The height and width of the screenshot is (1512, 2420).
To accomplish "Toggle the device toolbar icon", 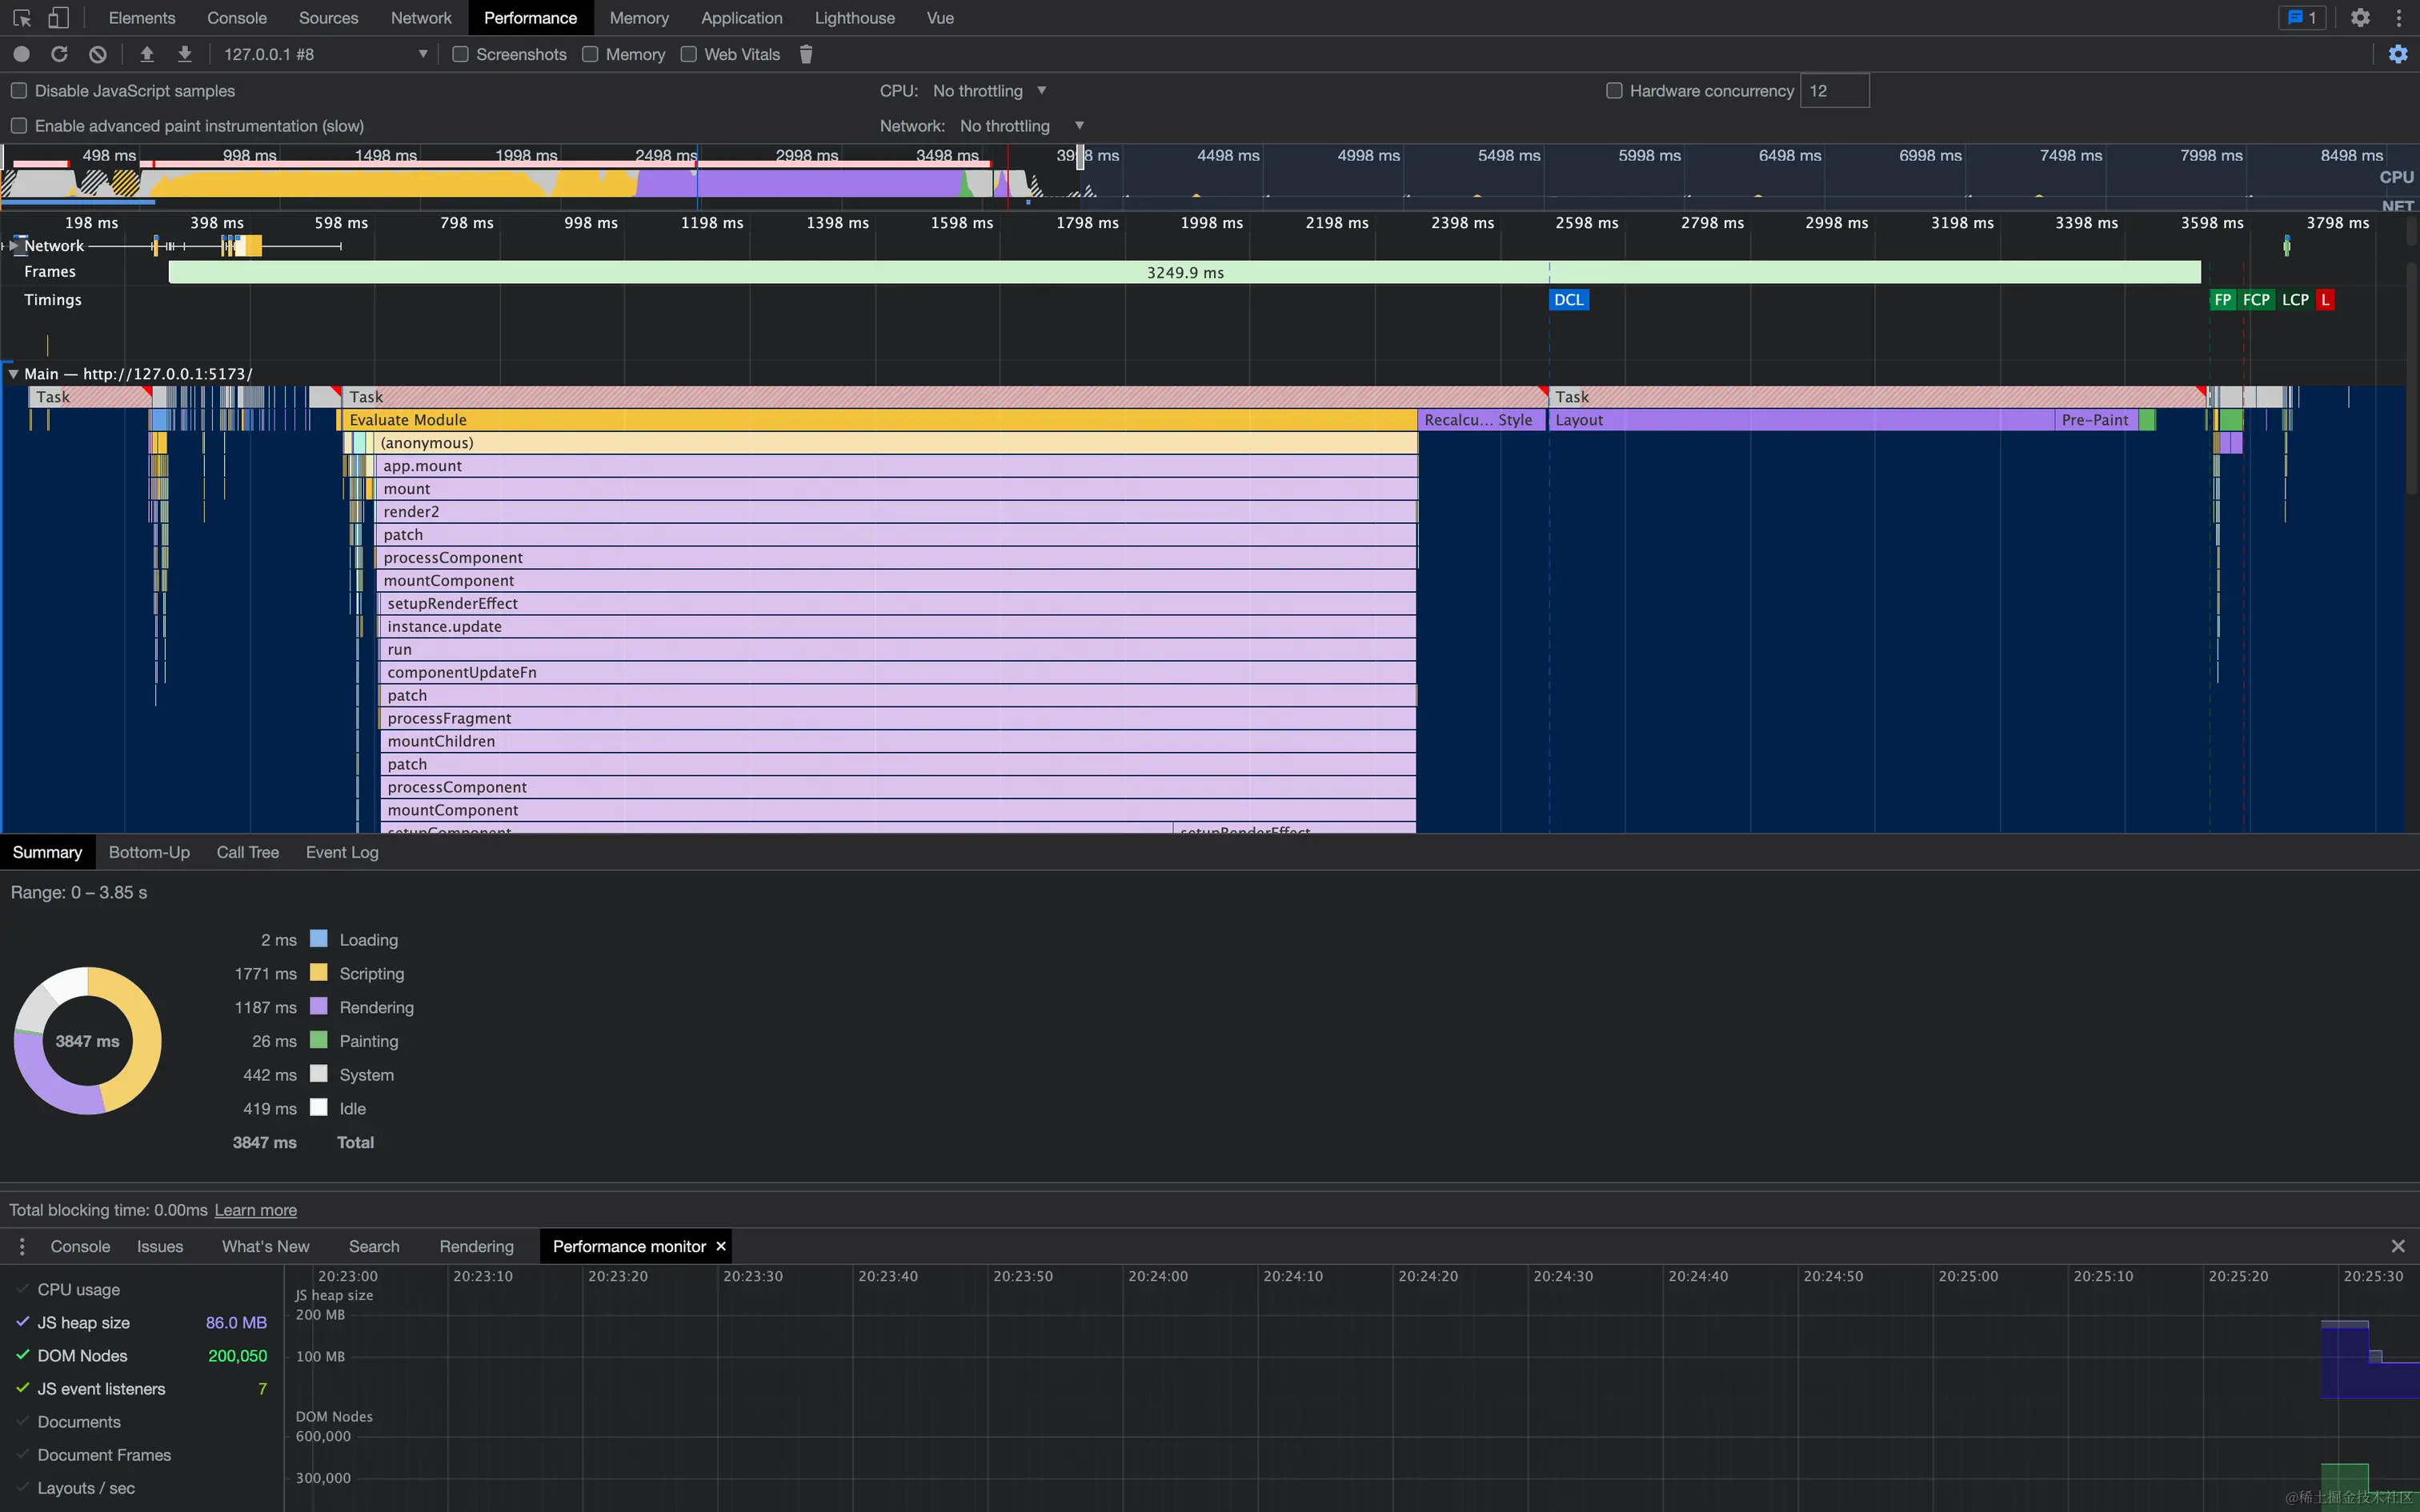I will click(59, 18).
